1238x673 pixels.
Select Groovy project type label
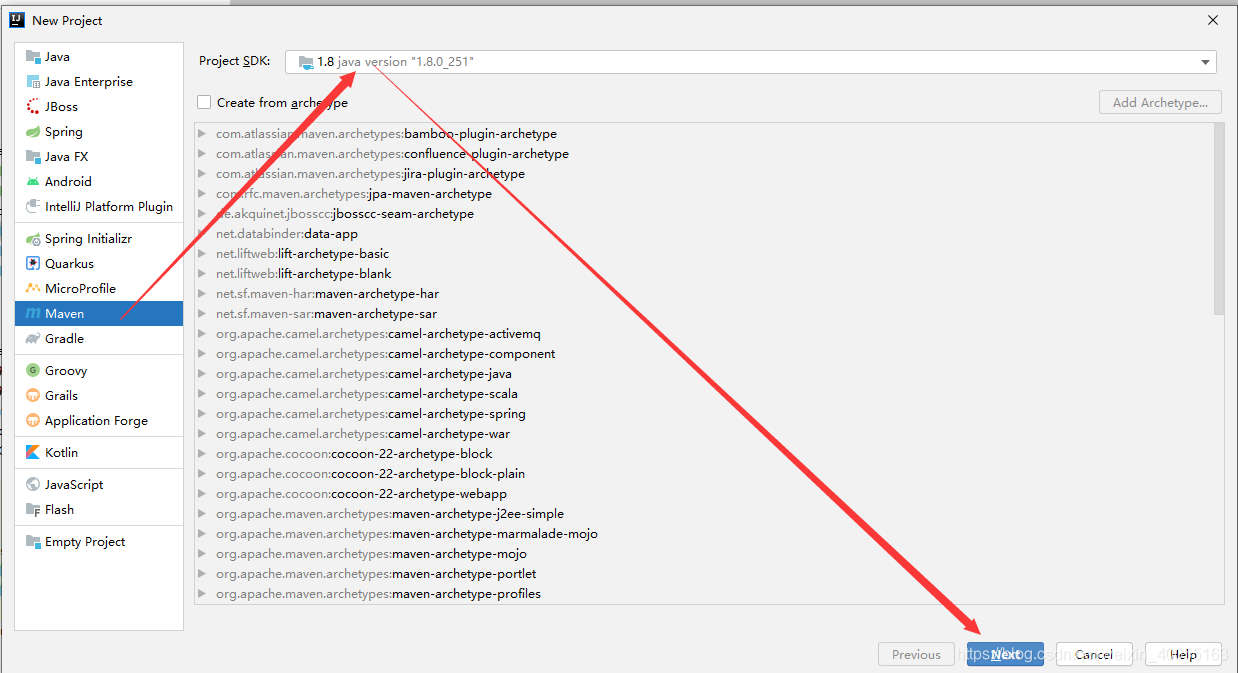click(x=66, y=371)
